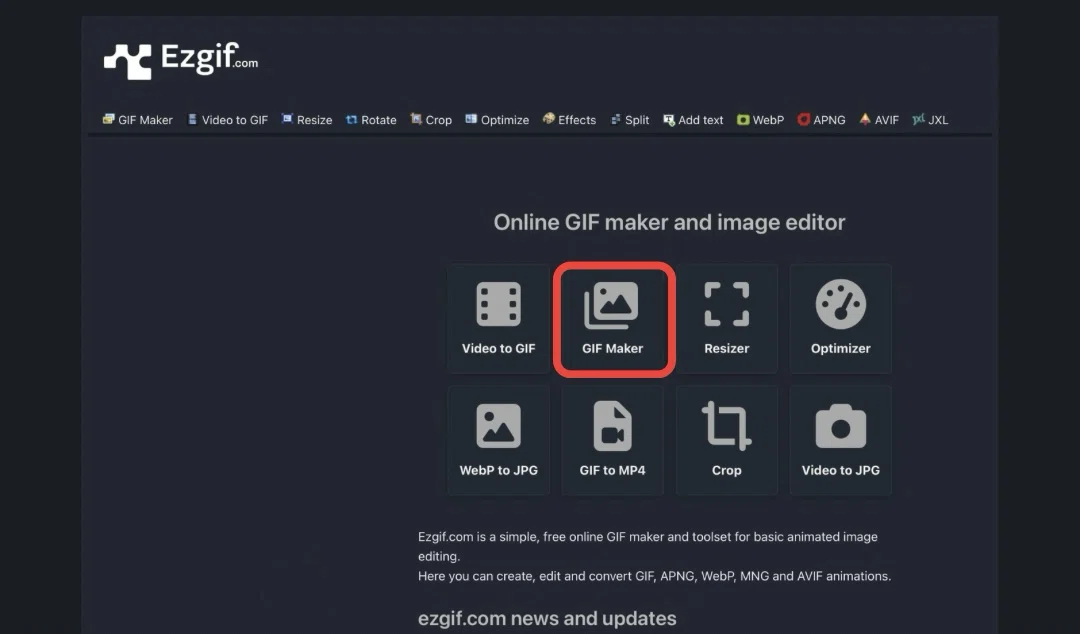The image size is (1080, 634).
Task: Open WebP tools from navigation bar
Action: 760,119
